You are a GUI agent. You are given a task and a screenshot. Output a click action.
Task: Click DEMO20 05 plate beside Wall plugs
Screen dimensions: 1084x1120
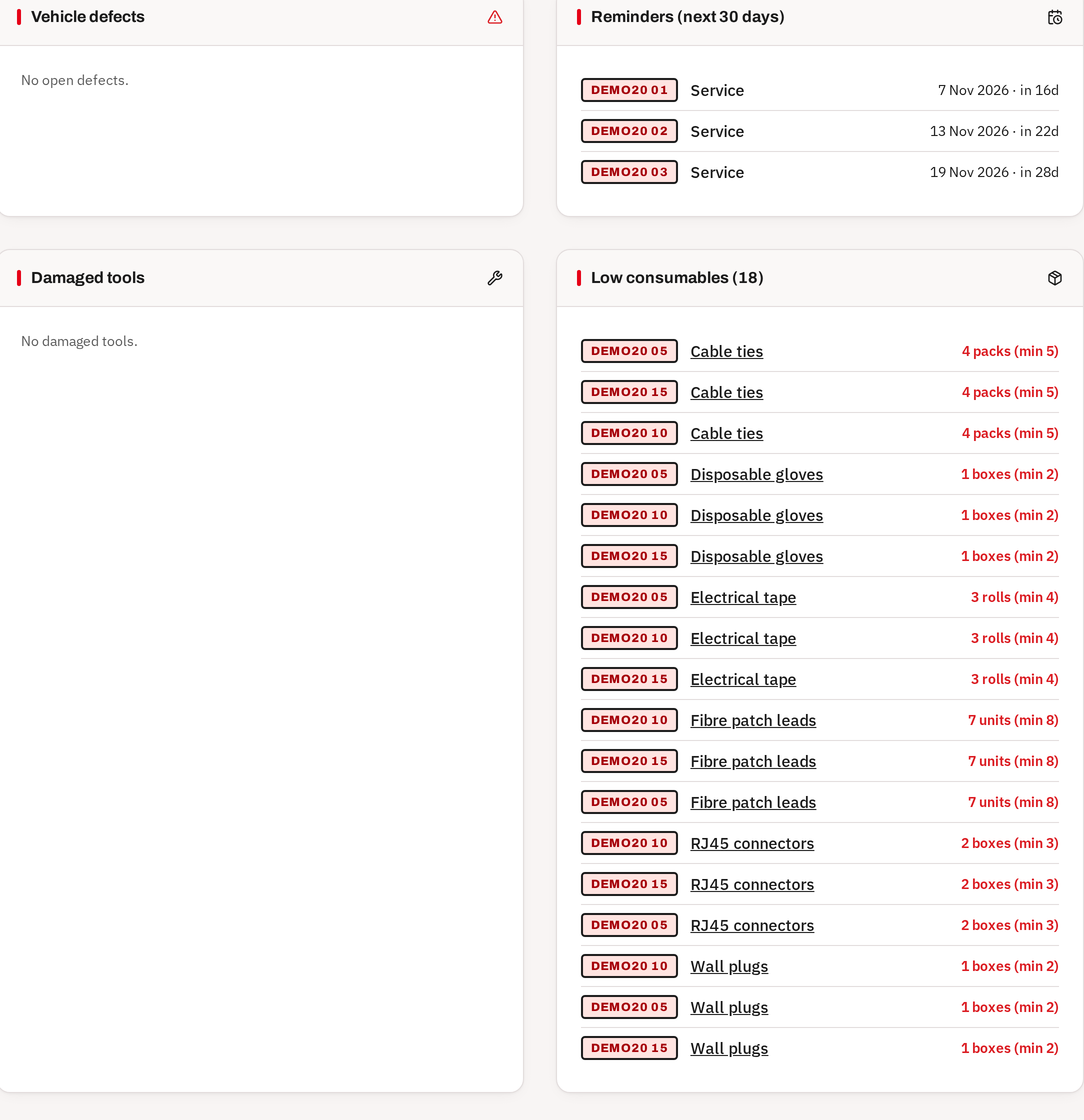(x=629, y=1007)
